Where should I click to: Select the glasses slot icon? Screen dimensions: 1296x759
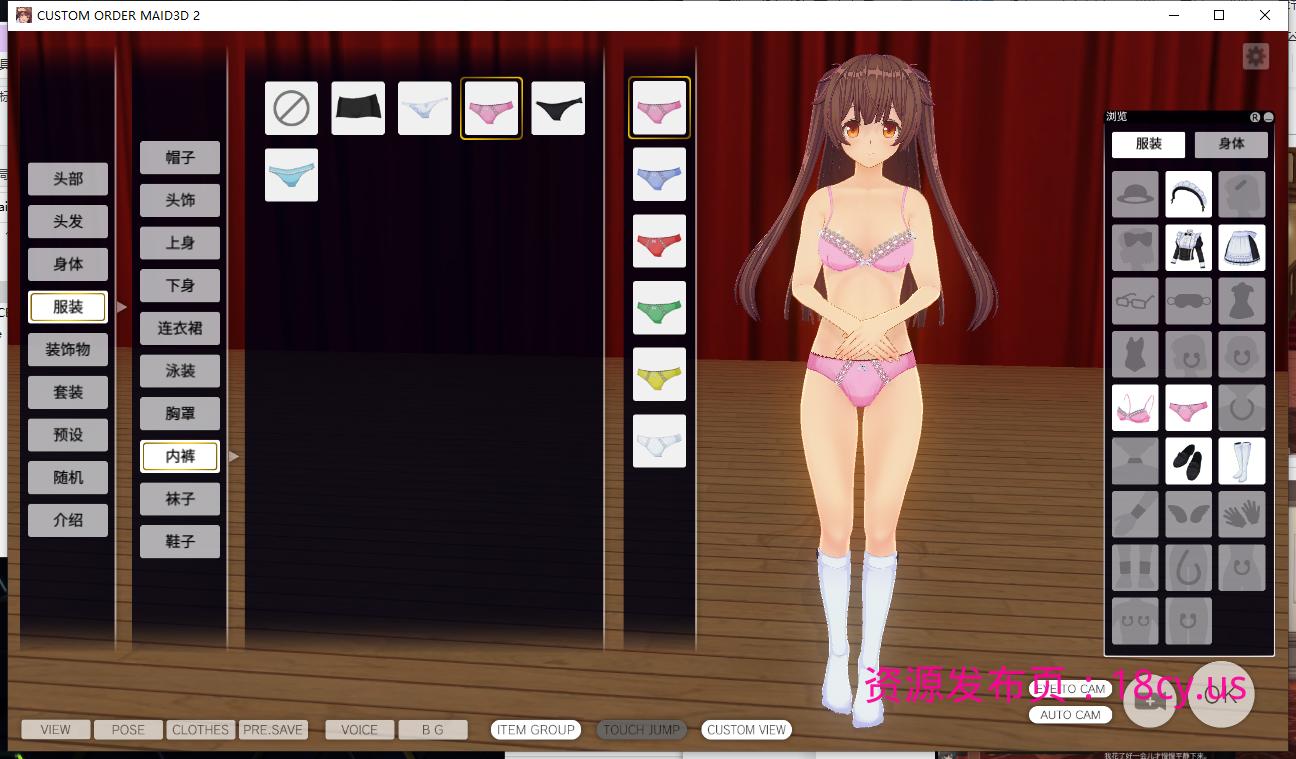point(1135,301)
